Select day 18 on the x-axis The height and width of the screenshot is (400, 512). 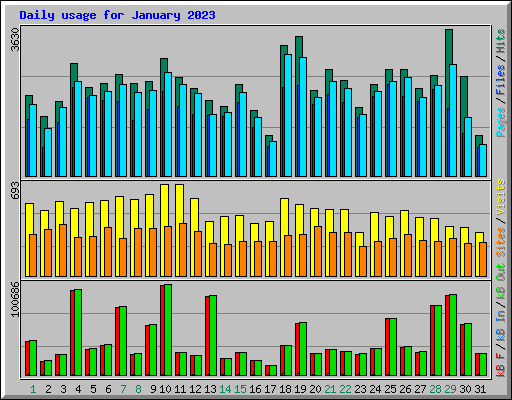[x=285, y=389]
